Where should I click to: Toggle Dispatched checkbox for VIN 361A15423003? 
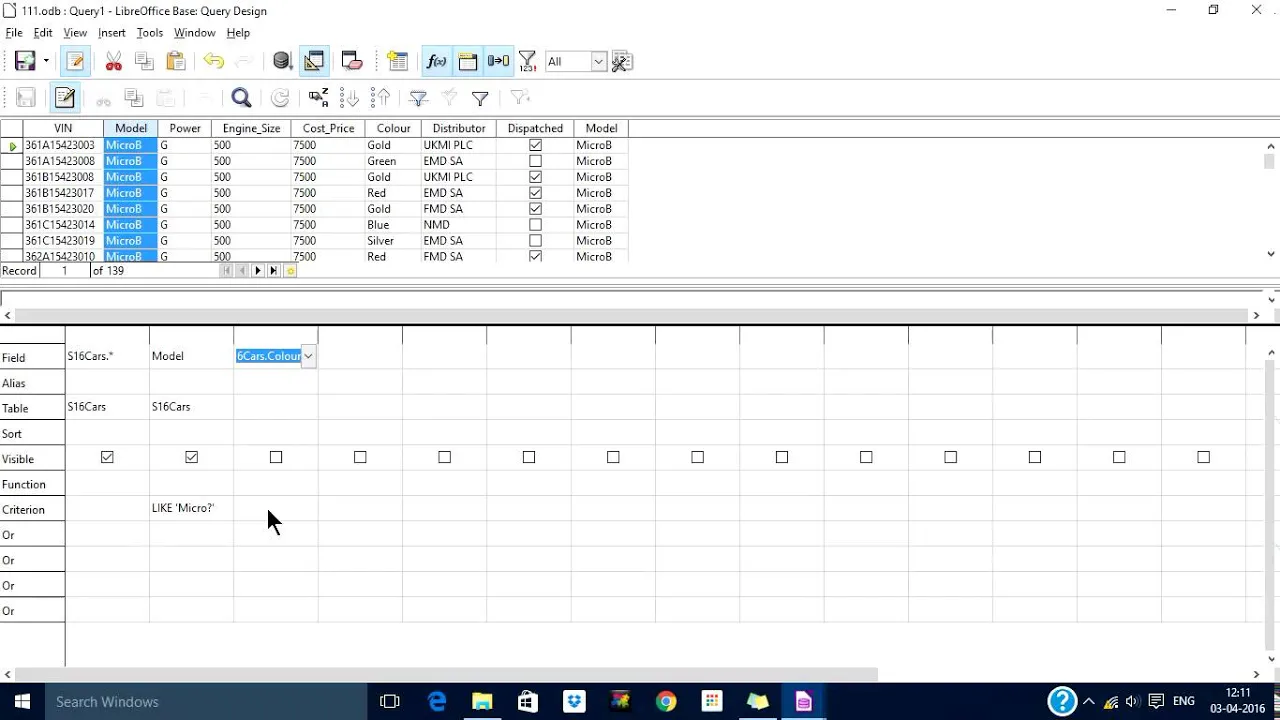click(x=535, y=145)
